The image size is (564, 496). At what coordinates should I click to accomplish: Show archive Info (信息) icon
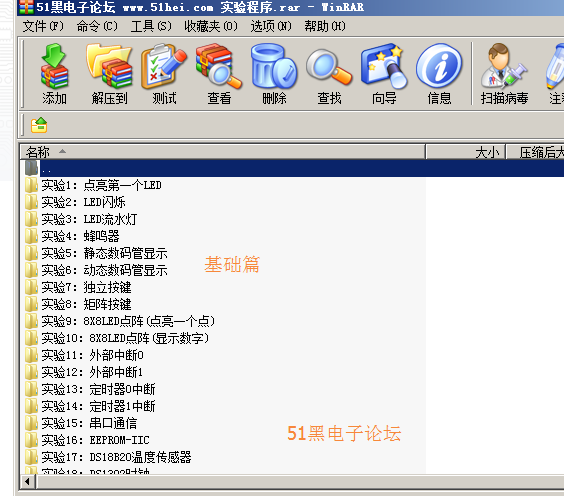pyautogui.click(x=439, y=74)
